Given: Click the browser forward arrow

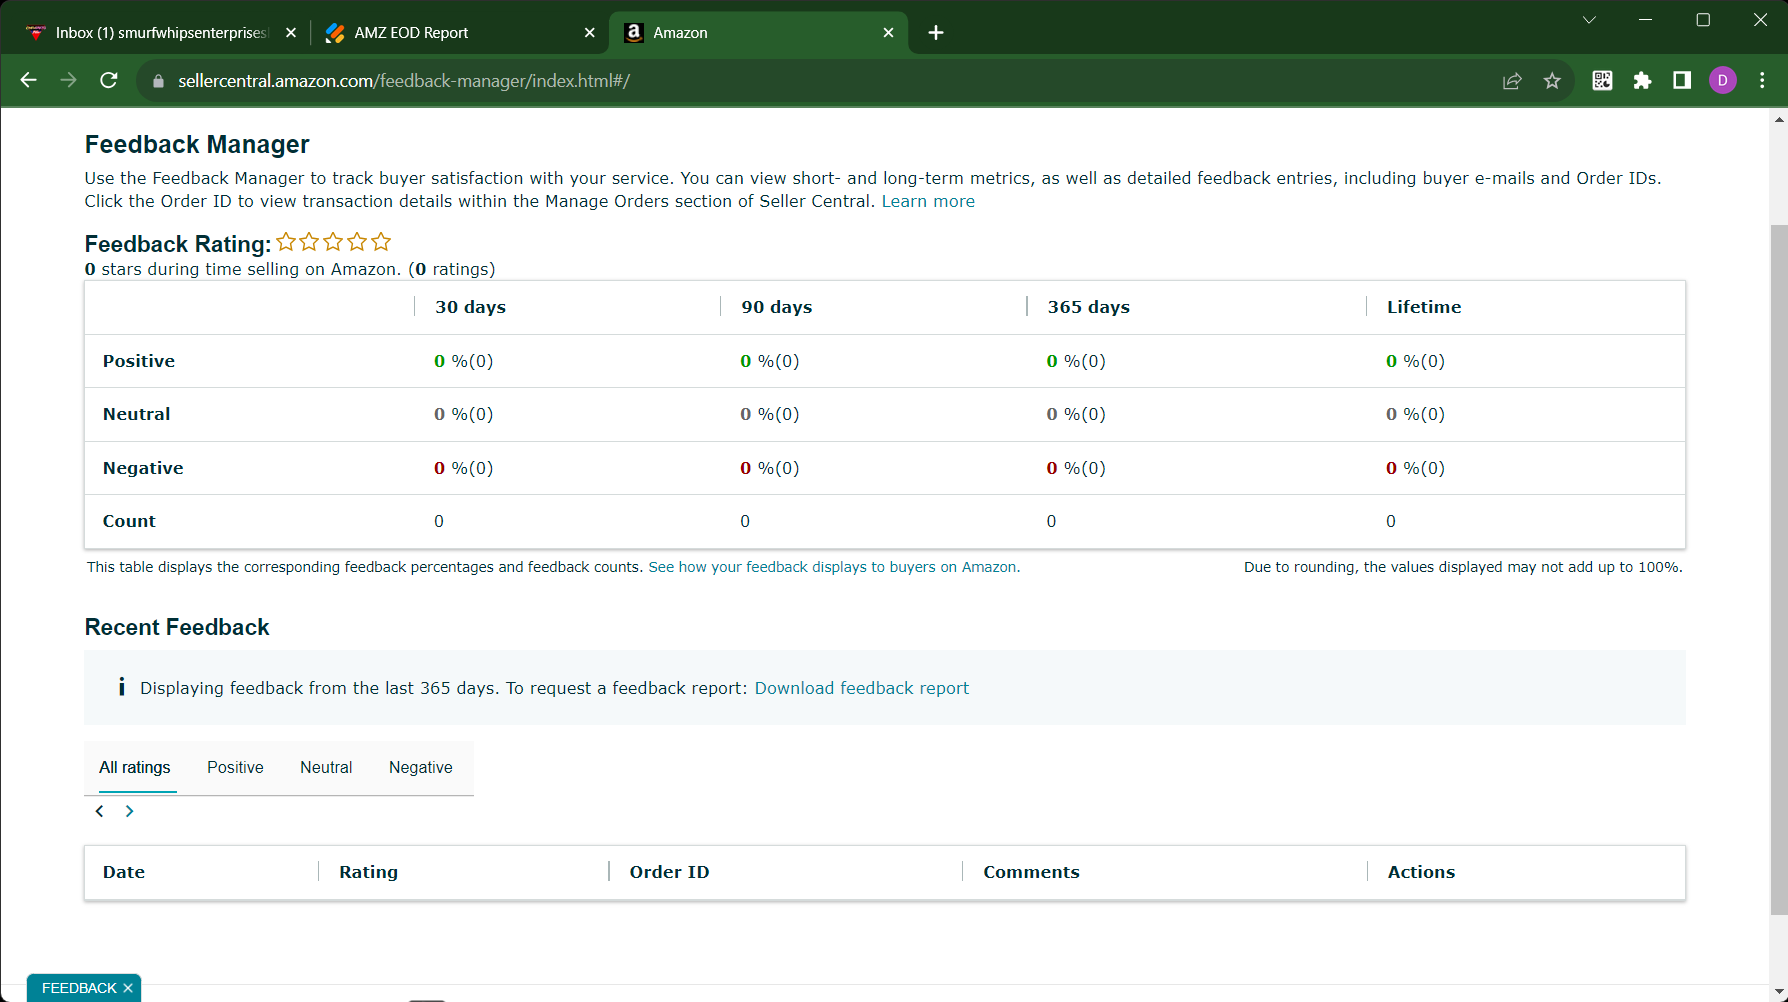Looking at the screenshot, I should 69,80.
